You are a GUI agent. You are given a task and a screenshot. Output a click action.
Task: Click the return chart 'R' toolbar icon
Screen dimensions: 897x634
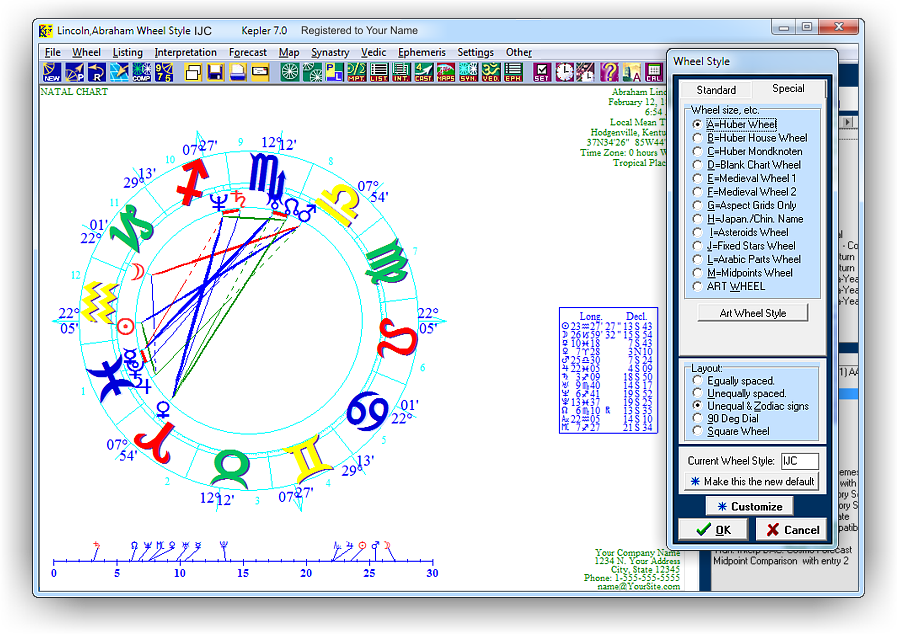97,73
